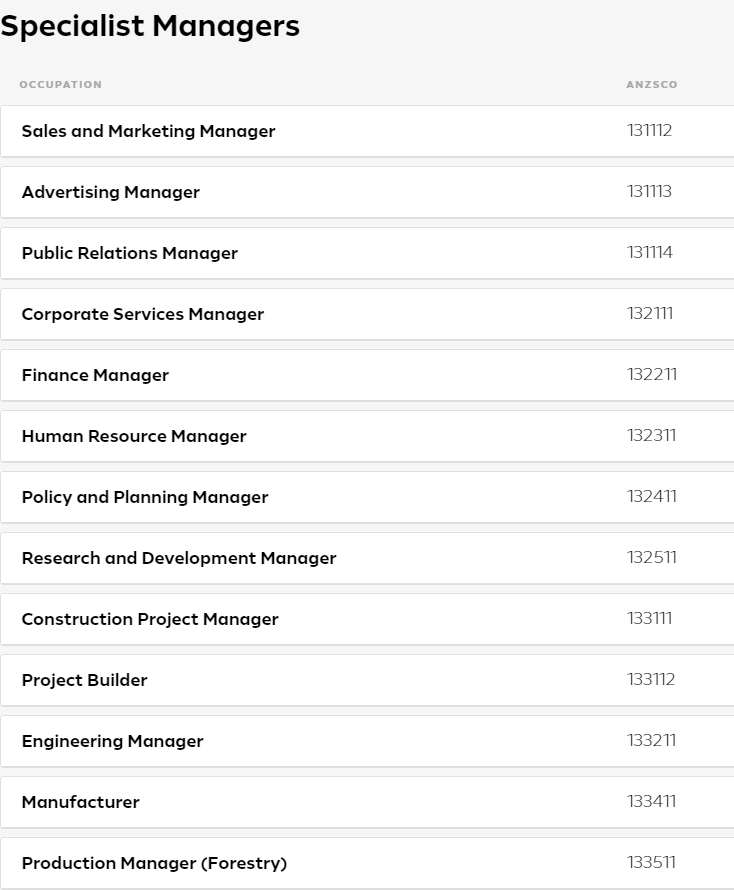Screen dimensions: 734x890
Task: Open the Finance Manager listing
Action: (95, 375)
